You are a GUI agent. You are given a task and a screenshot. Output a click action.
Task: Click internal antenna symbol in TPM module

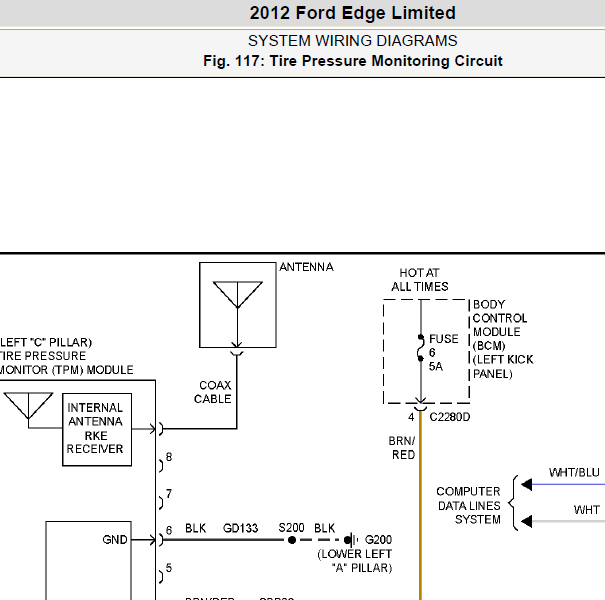click(28, 406)
